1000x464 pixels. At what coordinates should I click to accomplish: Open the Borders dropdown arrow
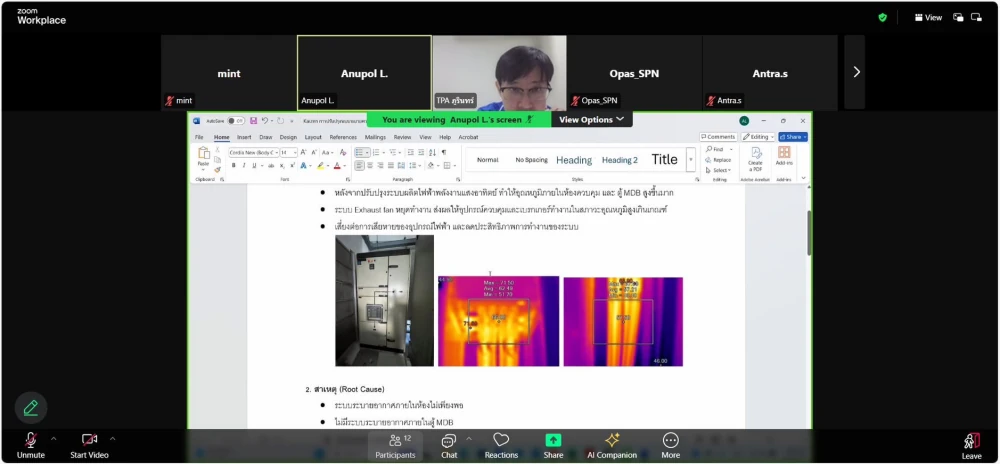tap(455, 165)
